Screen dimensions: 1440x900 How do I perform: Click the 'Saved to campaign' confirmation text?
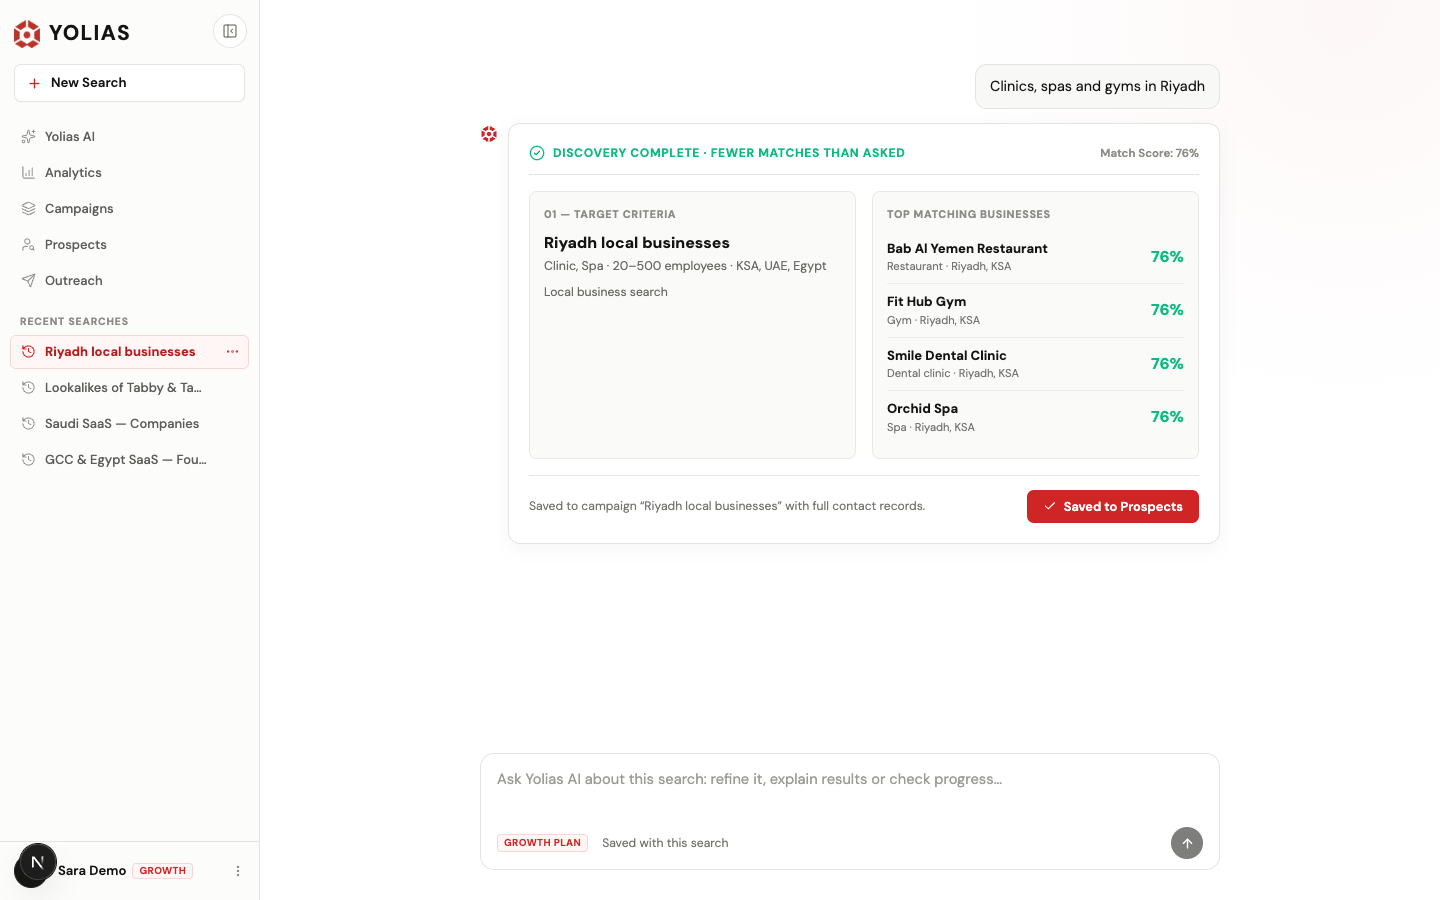[x=727, y=506]
